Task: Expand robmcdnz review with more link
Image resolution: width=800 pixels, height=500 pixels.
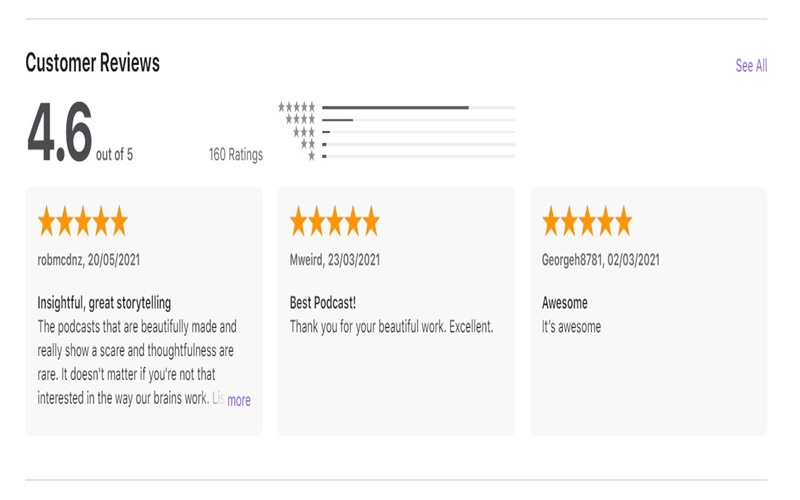Action: point(239,400)
